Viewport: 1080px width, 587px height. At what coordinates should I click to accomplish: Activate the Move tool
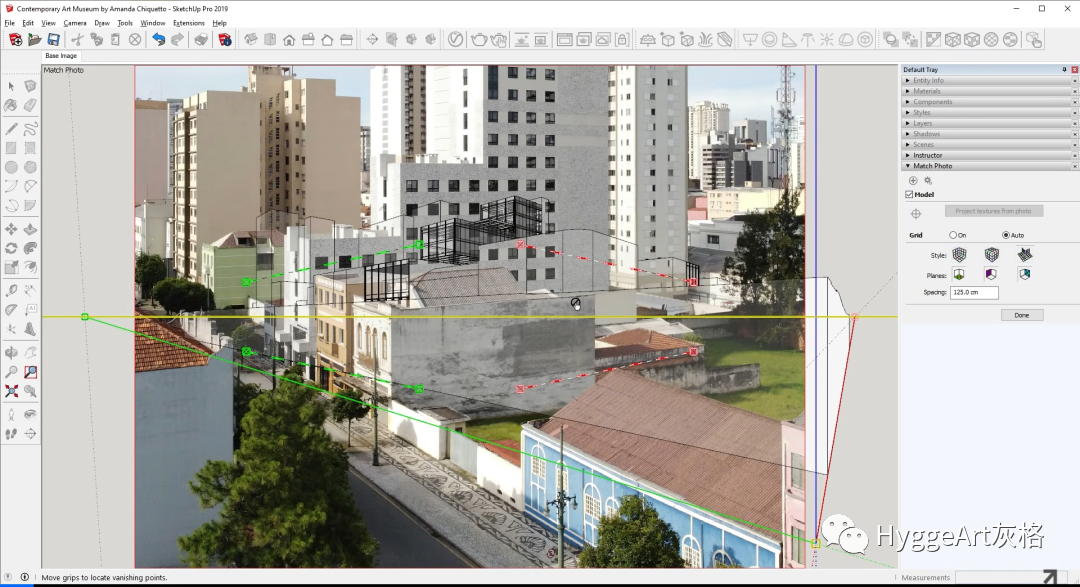pos(11,229)
